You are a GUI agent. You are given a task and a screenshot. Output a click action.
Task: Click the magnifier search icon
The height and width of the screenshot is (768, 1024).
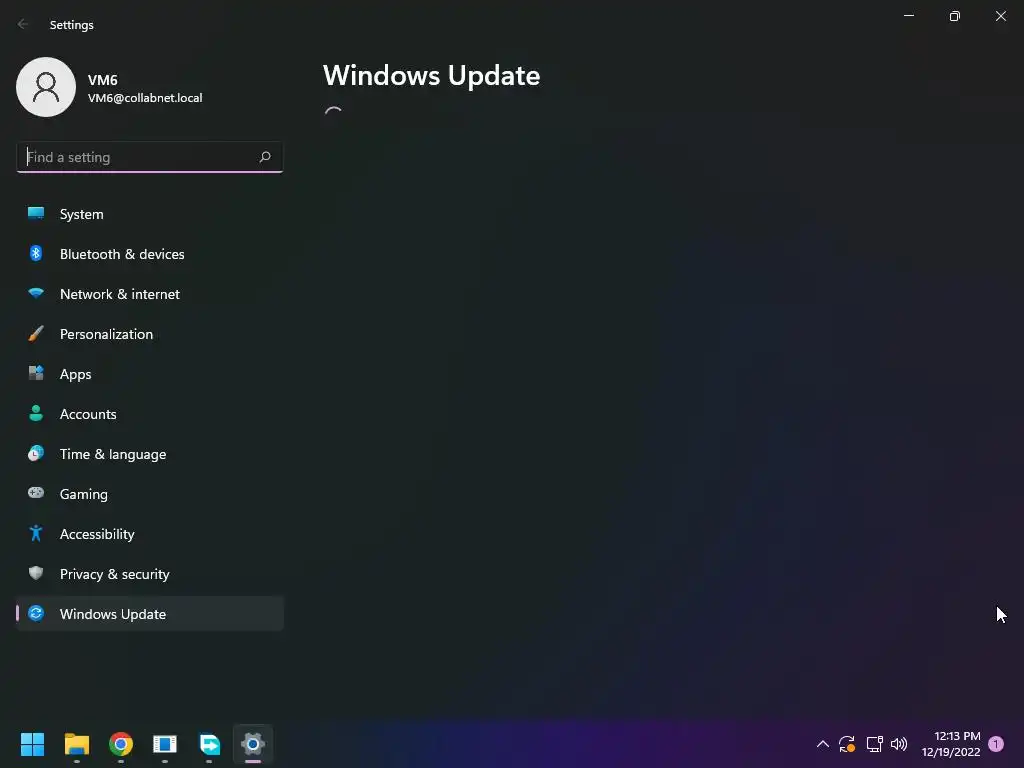tap(265, 157)
